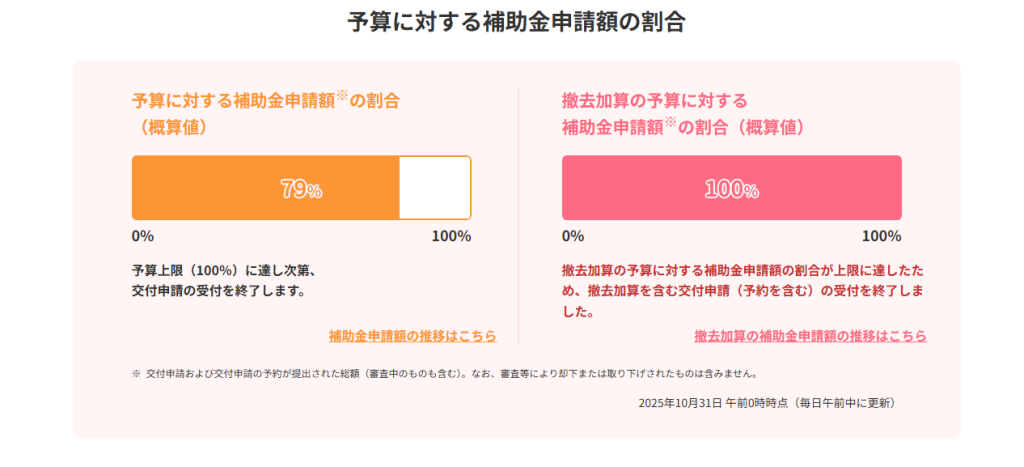
Task: Click the 100% label inside the pink bar
Action: [x=731, y=188]
